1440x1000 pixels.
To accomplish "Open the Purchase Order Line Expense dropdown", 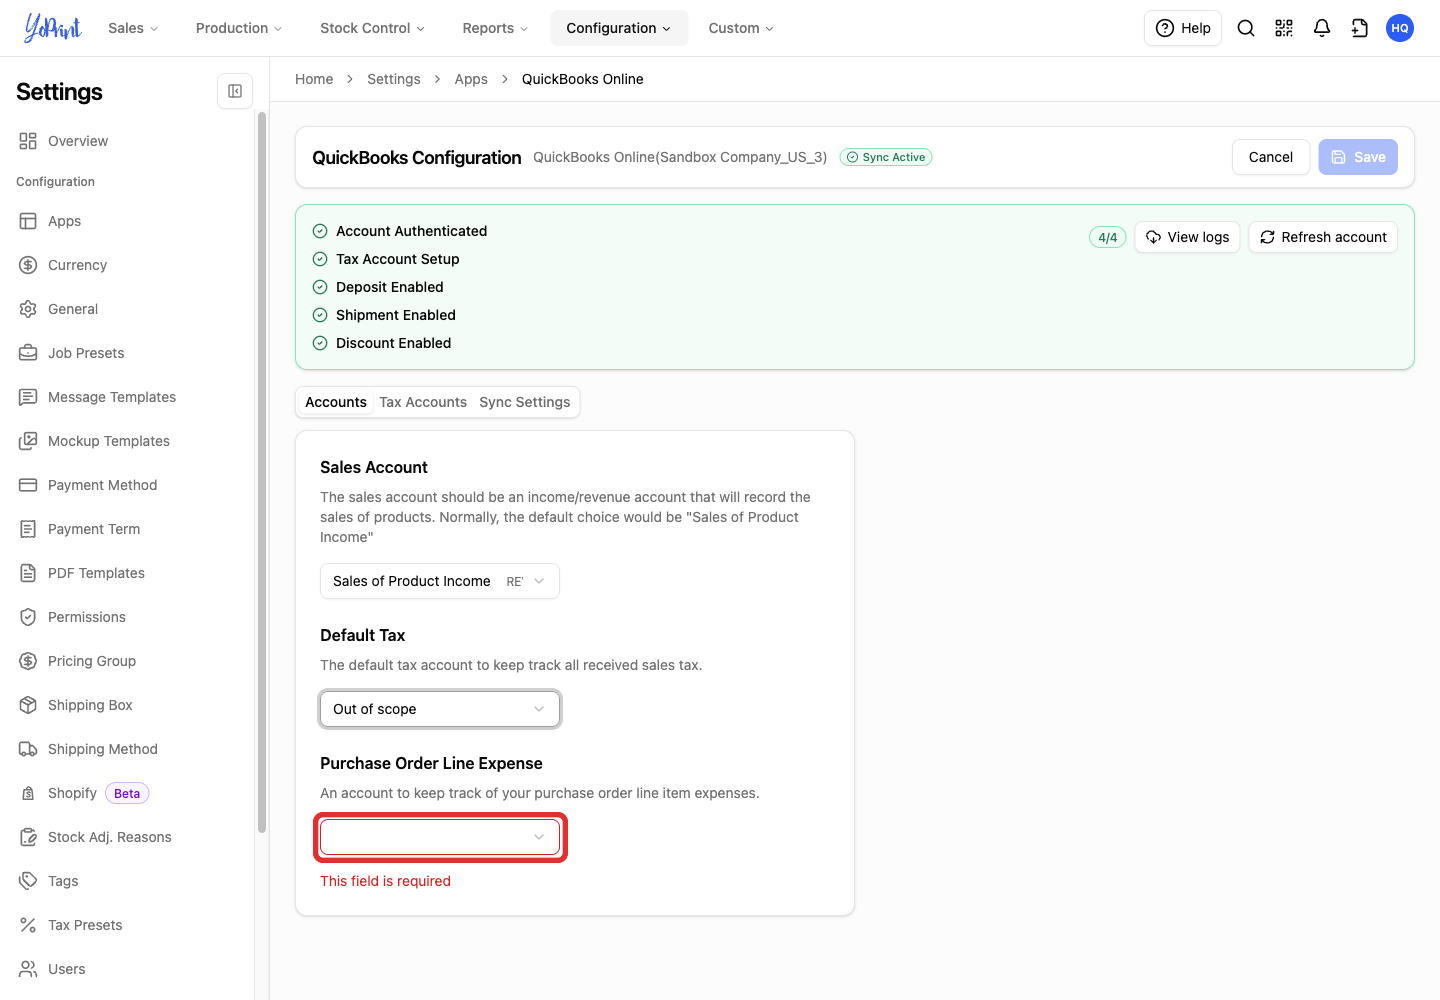I will 440,837.
